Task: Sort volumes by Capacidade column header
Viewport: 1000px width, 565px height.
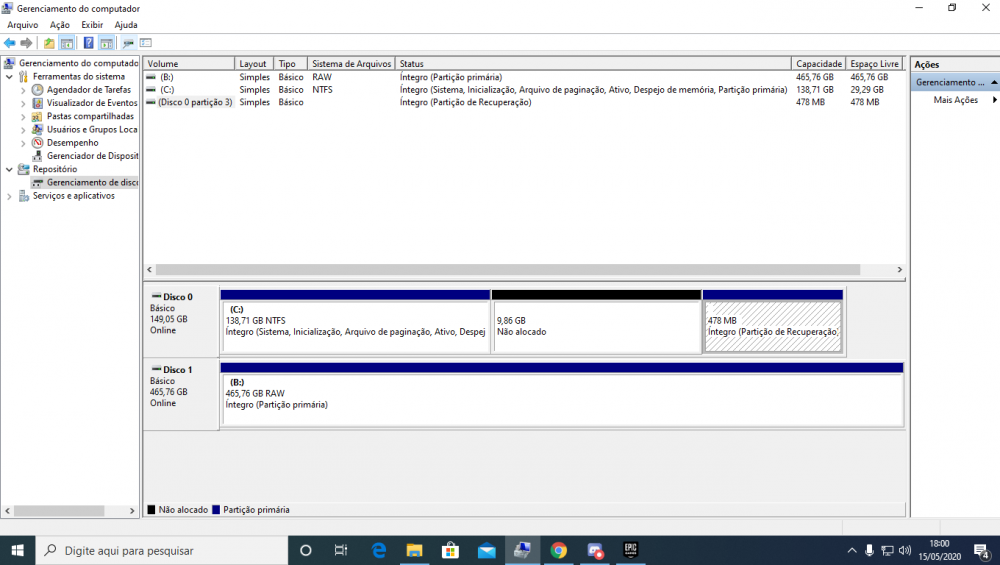Action: pos(818,64)
